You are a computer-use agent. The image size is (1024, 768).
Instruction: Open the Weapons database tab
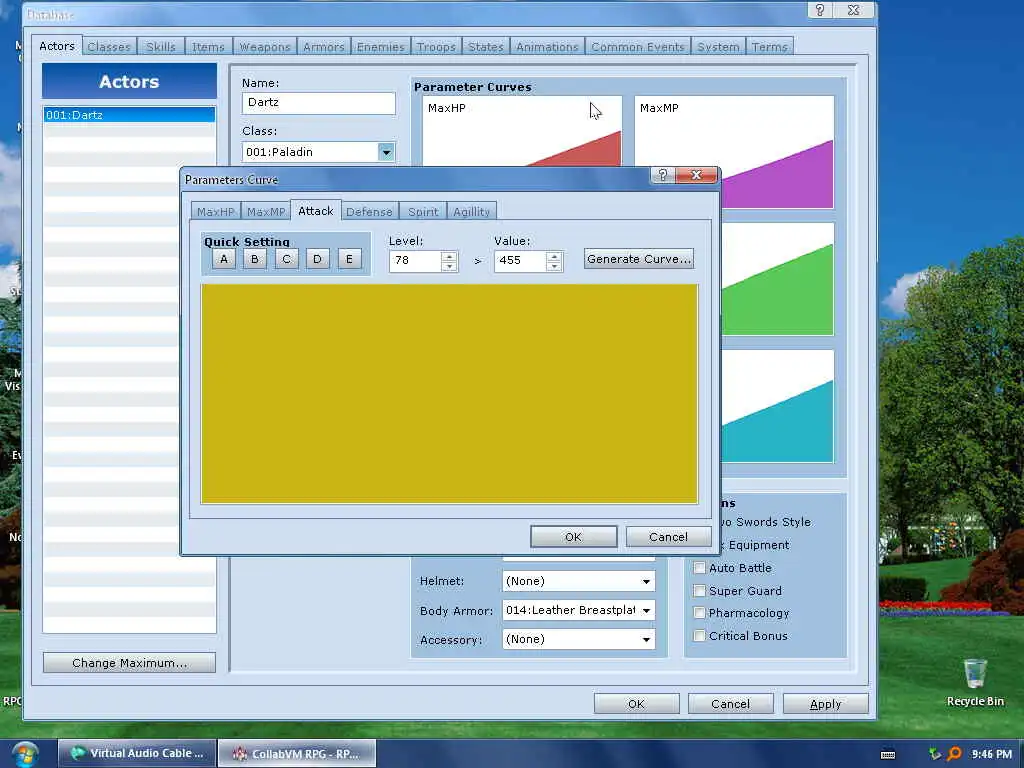[264, 47]
